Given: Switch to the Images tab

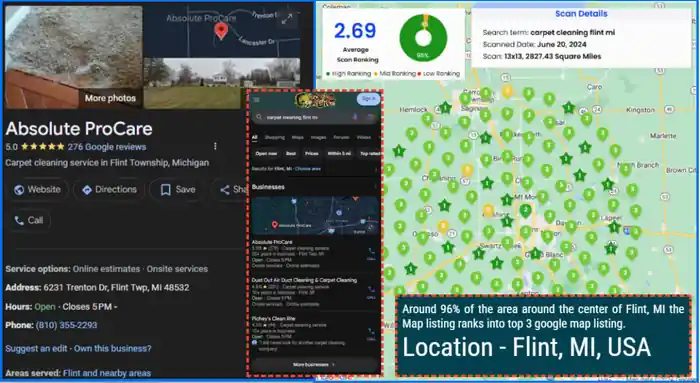Looking at the screenshot, I should 318,137.
